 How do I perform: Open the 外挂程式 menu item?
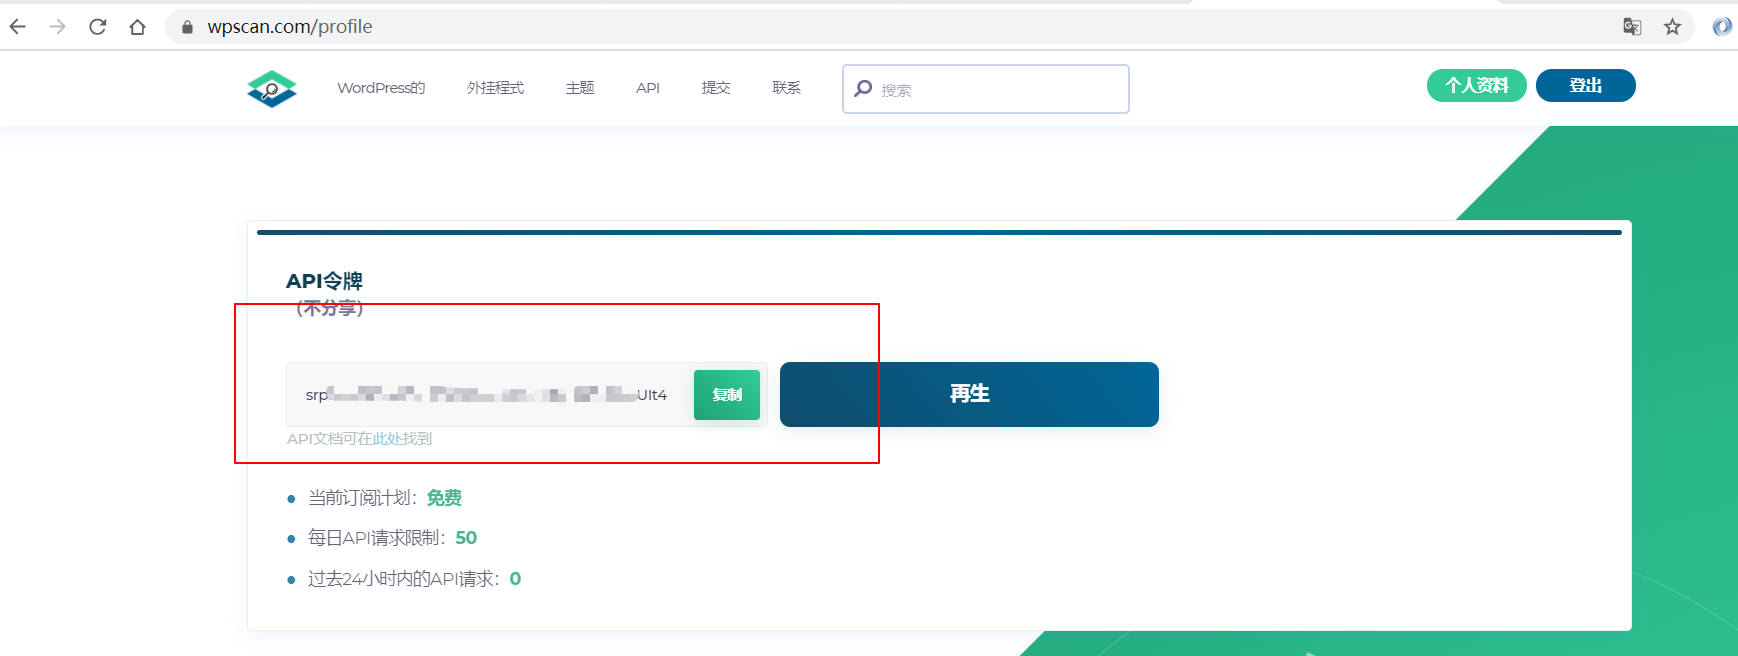pos(495,88)
